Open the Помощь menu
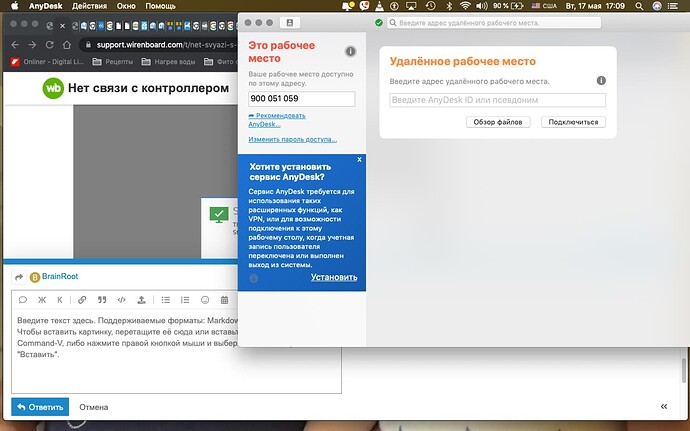The height and width of the screenshot is (431, 690). point(160,6)
